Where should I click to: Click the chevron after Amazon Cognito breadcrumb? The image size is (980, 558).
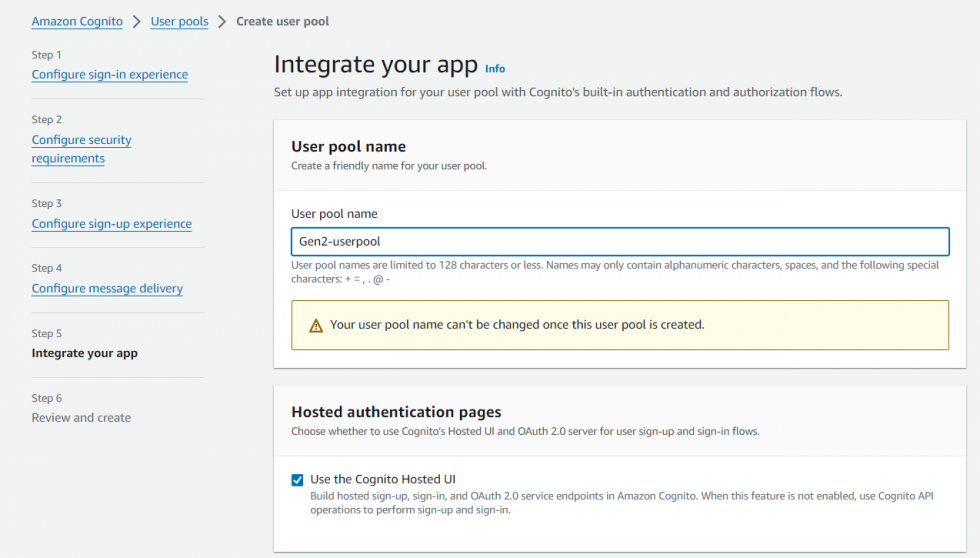coord(137,21)
